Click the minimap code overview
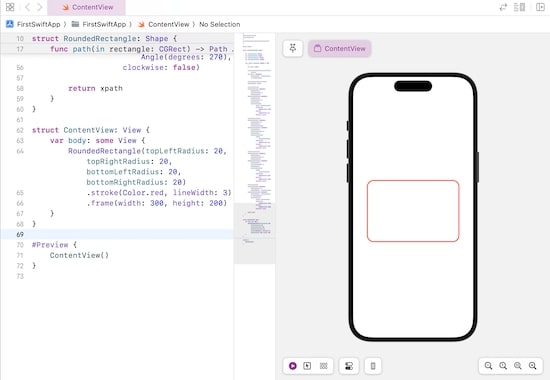 click(255, 147)
